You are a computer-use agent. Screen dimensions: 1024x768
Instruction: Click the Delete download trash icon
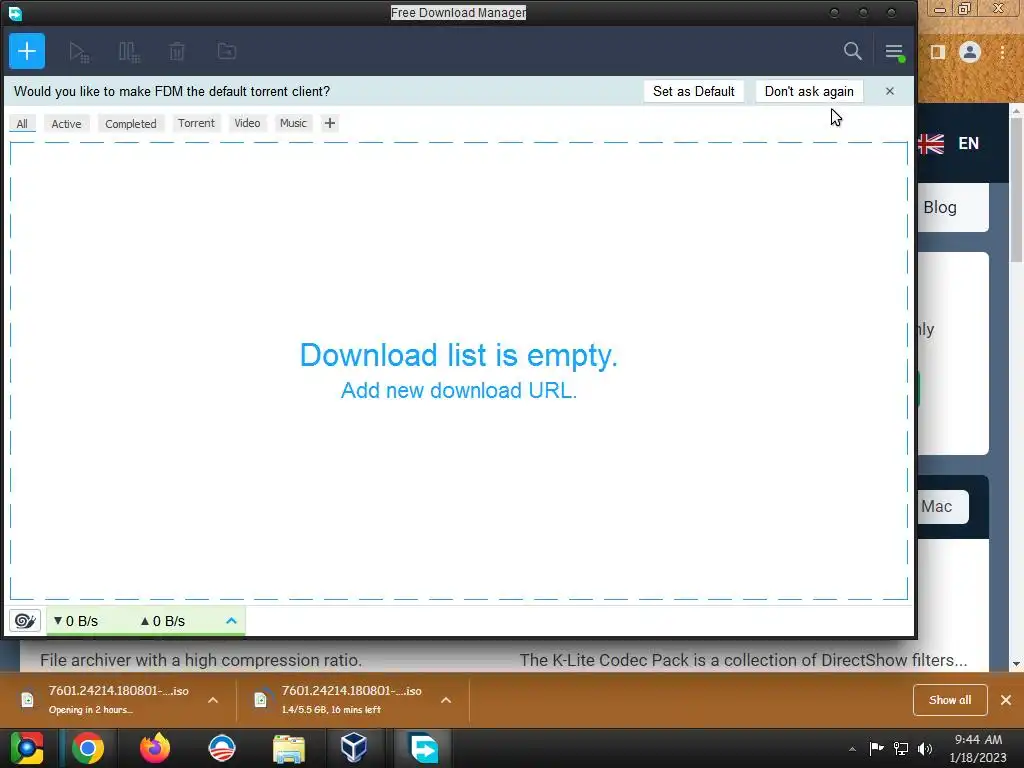coord(177,52)
